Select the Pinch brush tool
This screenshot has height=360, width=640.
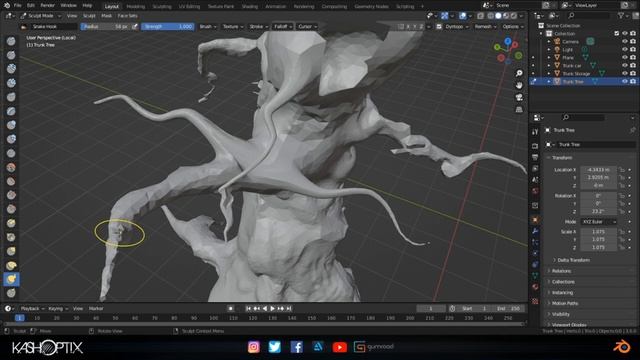pos(11,237)
